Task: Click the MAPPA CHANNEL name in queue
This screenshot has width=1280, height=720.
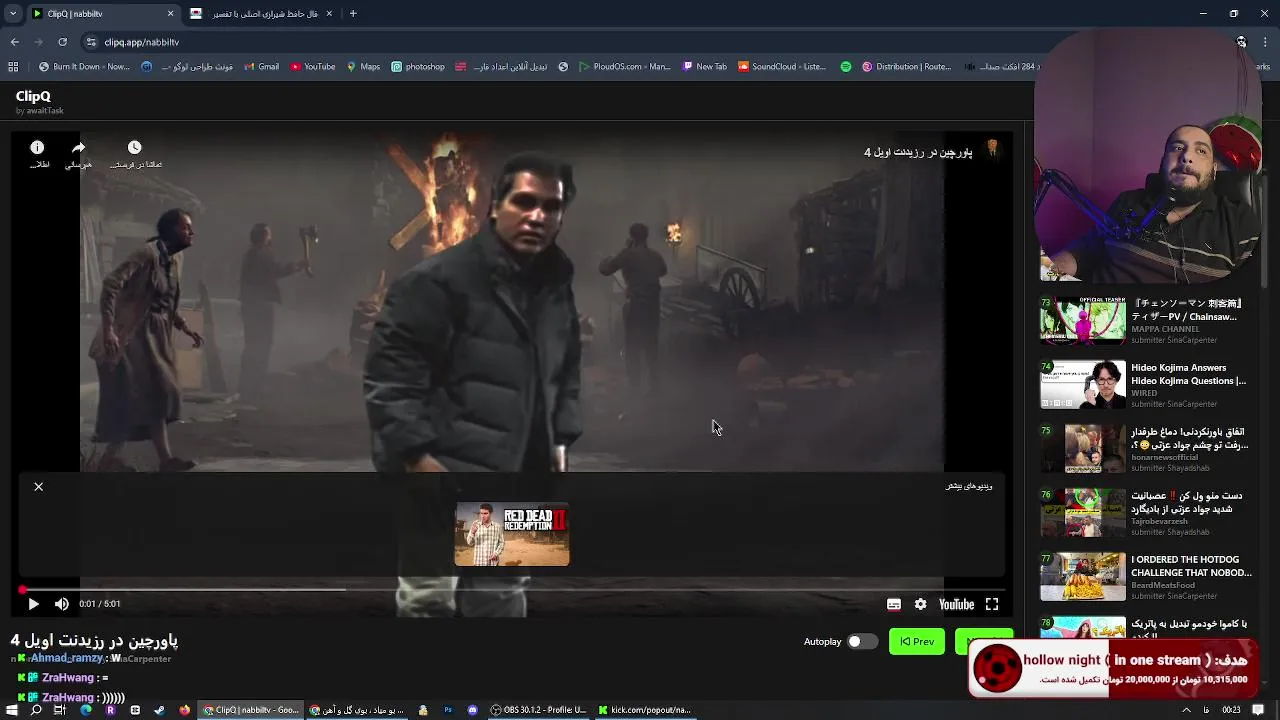Action: (x=1165, y=329)
